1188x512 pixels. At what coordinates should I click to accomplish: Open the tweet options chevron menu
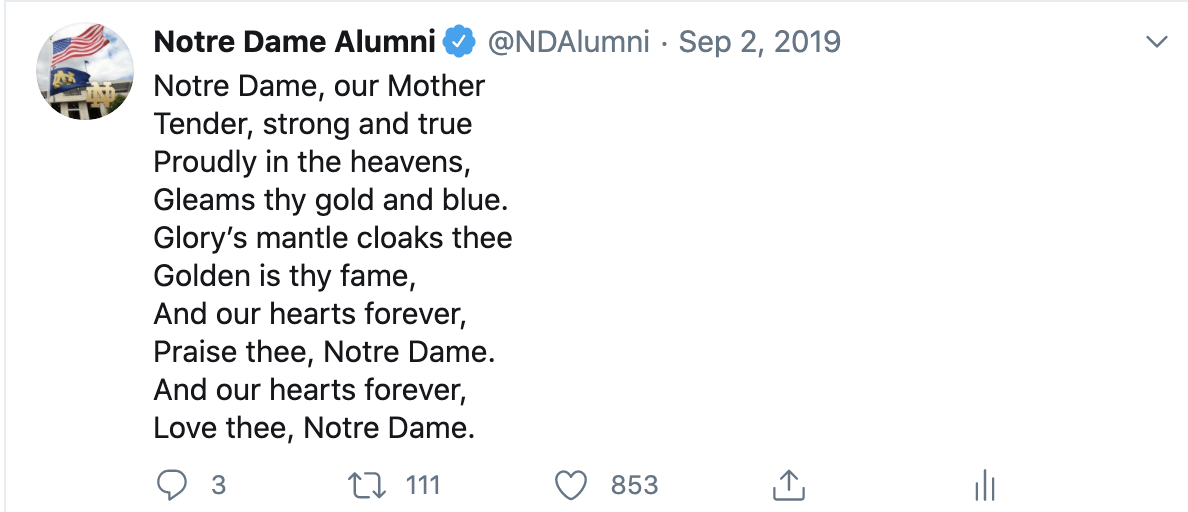click(x=1157, y=42)
